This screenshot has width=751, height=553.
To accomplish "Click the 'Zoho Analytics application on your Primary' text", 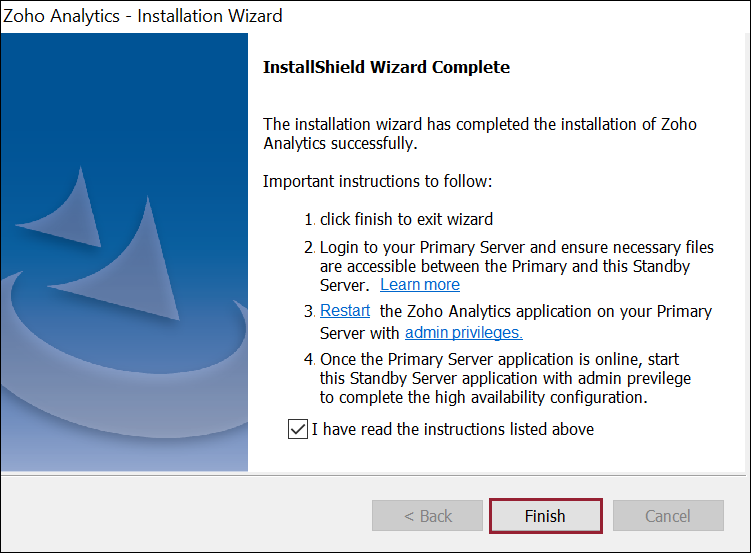I will [546, 311].
